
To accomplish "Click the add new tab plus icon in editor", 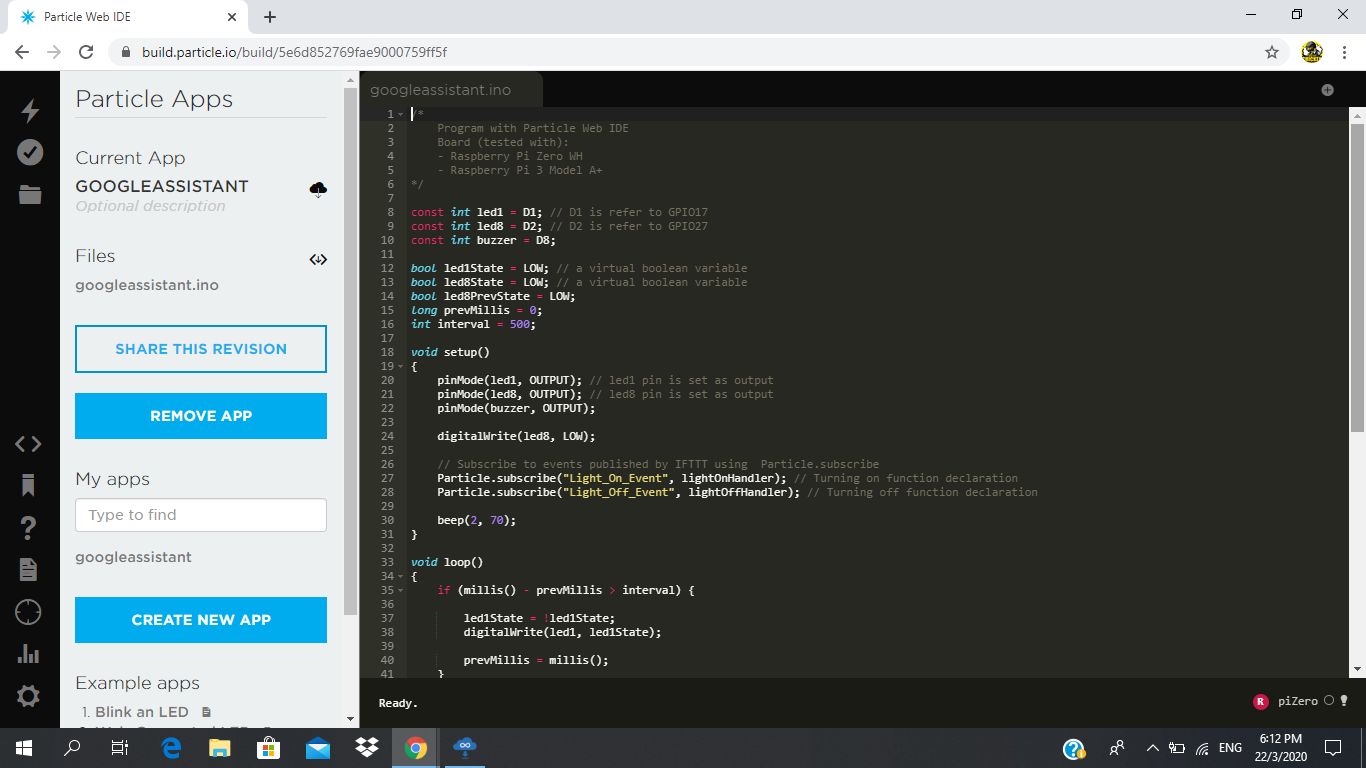I will [1327, 90].
